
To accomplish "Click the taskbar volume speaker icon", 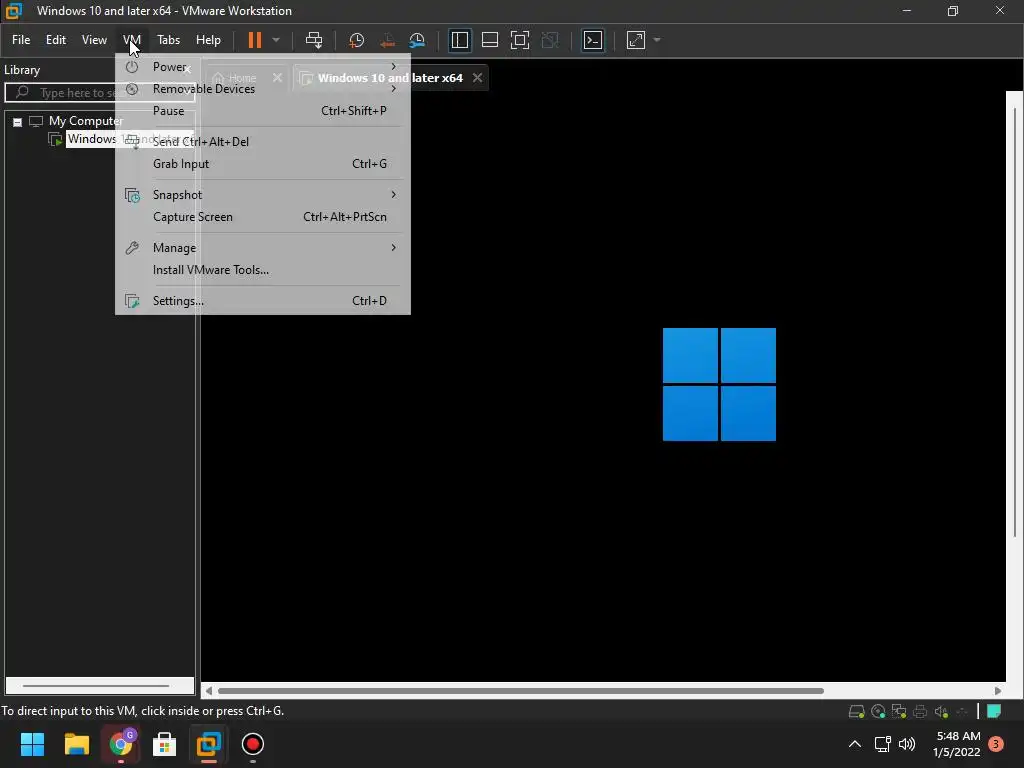I will pyautogui.click(x=907, y=744).
